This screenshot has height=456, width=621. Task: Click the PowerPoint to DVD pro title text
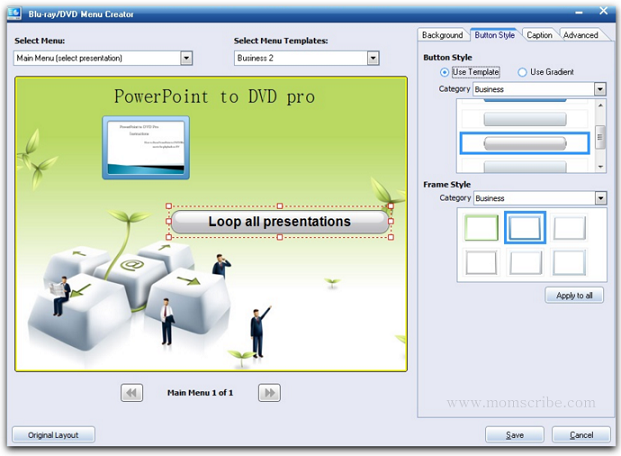pos(214,96)
